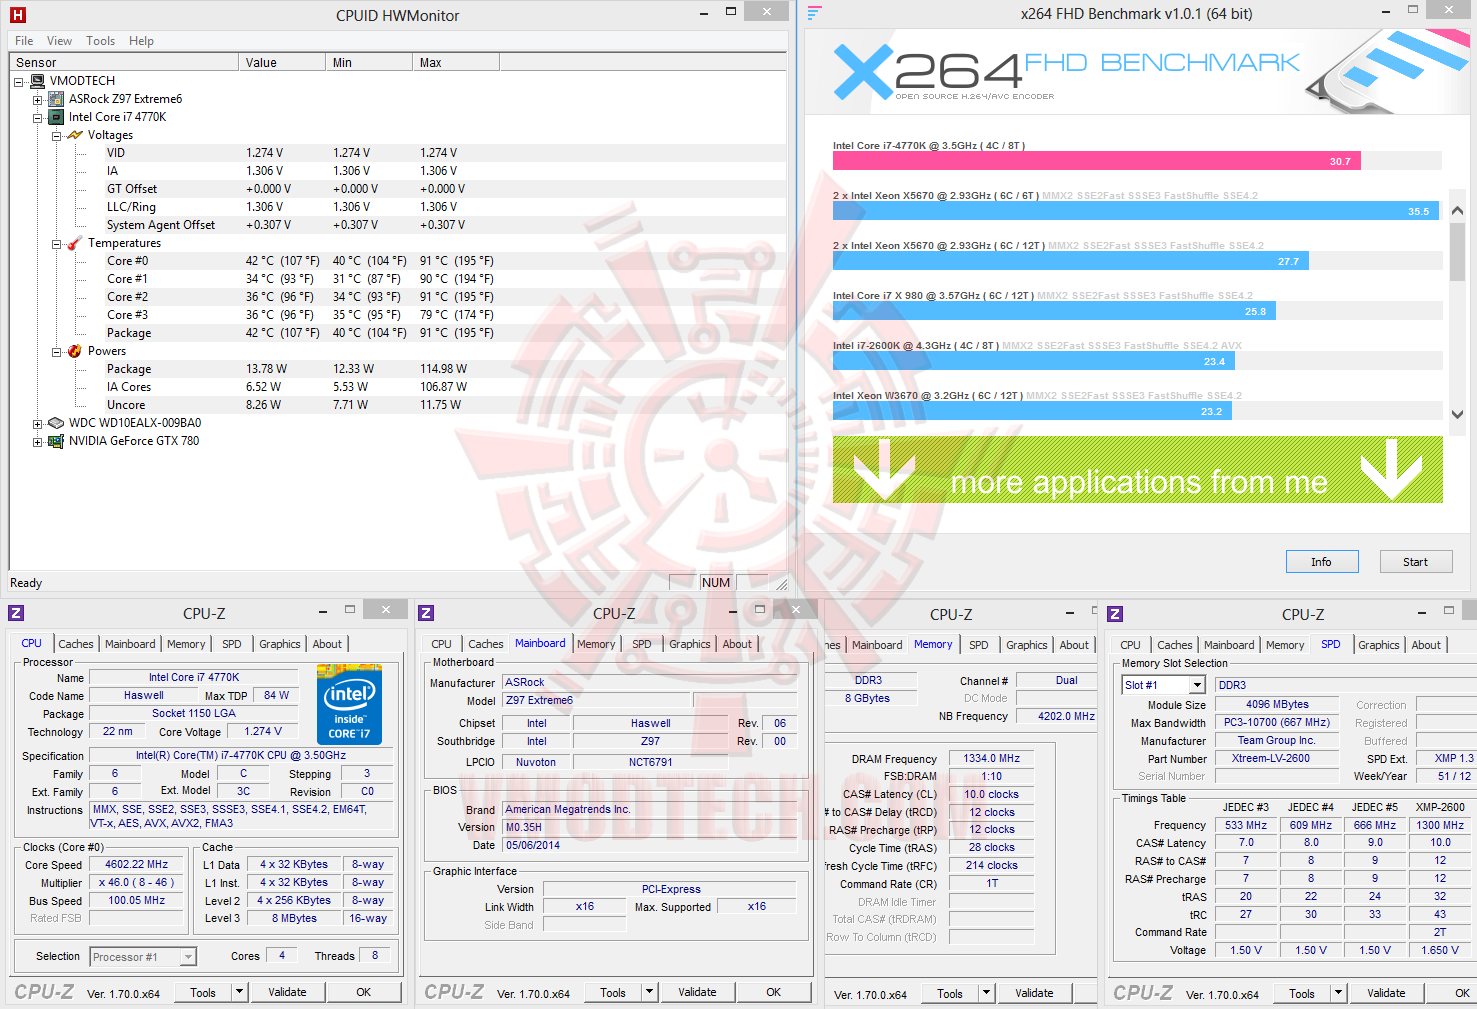
Task: Click the VMODTECH computer icon in the sensor tree
Action: coord(38,81)
